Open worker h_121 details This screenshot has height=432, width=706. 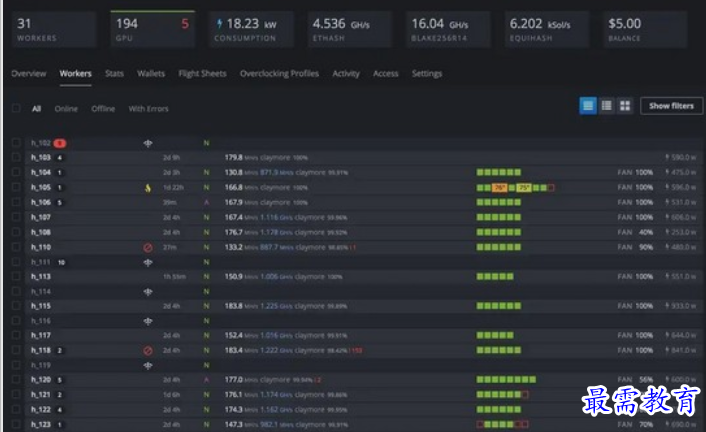(41, 395)
